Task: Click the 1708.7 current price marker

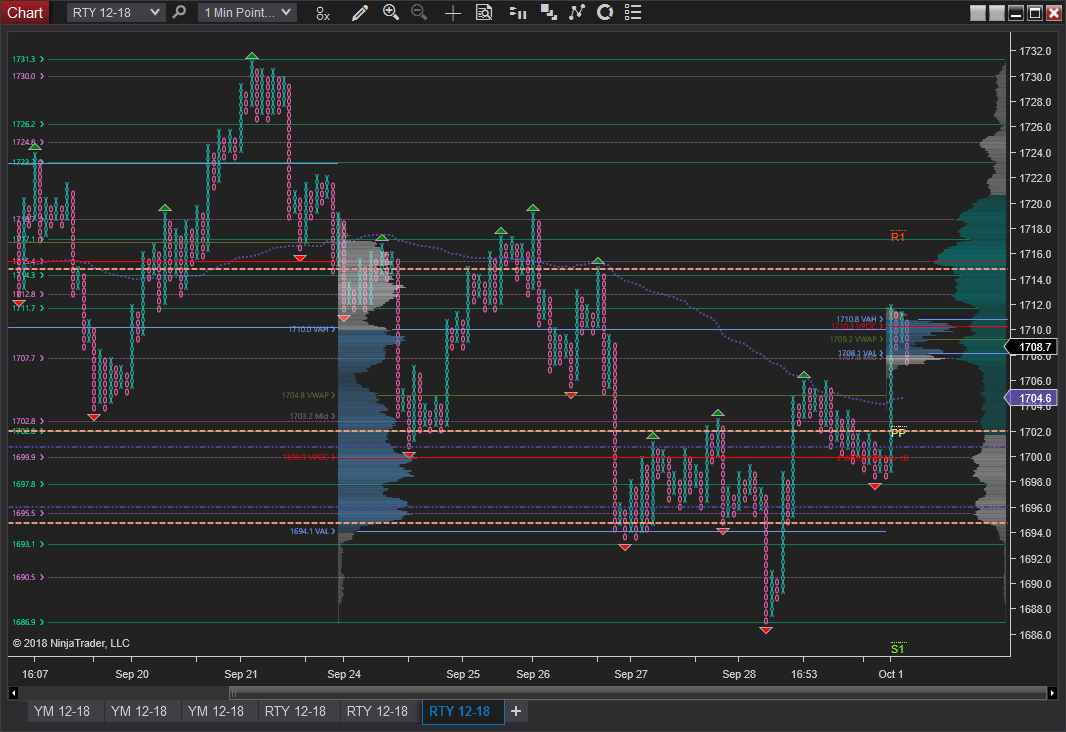Action: [x=1032, y=347]
